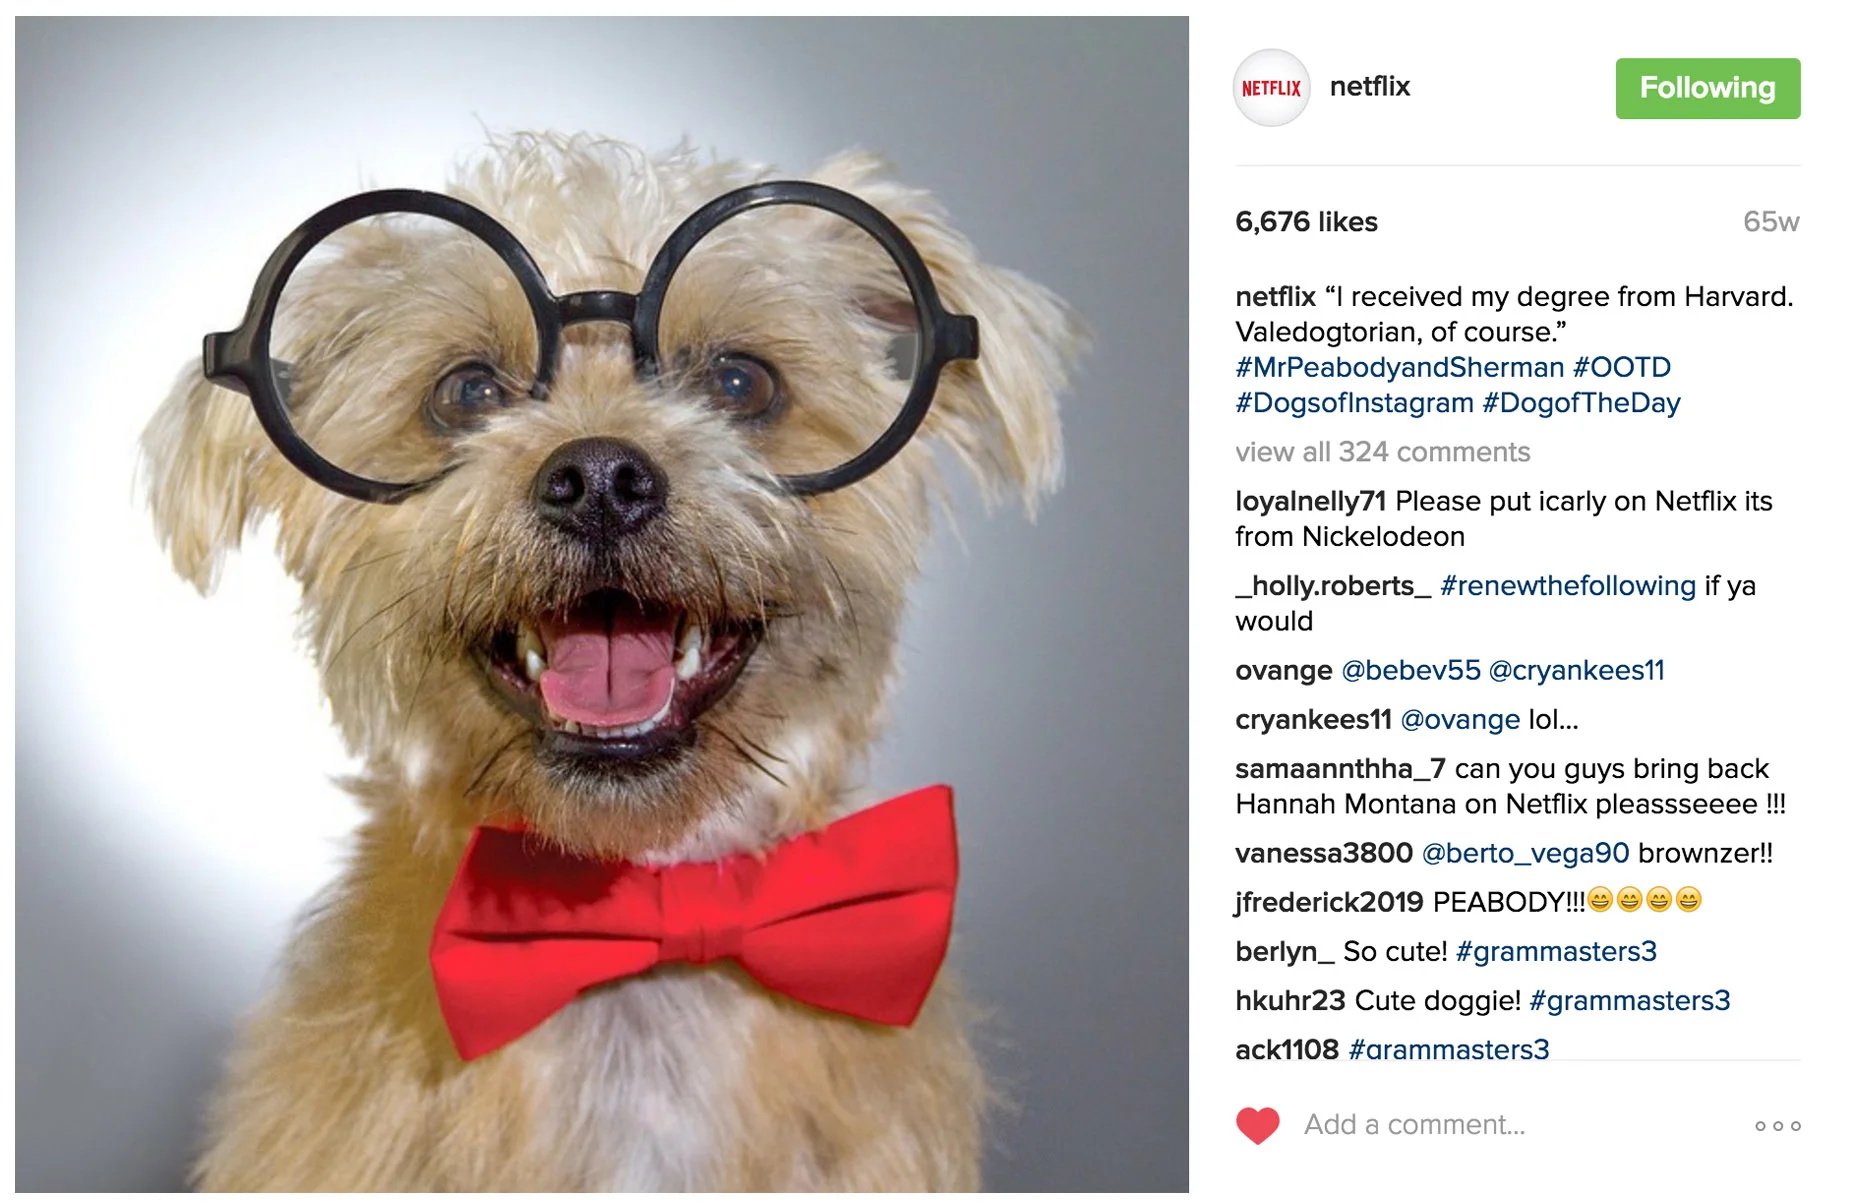Image resolution: width=1876 pixels, height=1203 pixels.
Task: Click the #renewthefollowing hashtag
Action: tap(1567, 586)
